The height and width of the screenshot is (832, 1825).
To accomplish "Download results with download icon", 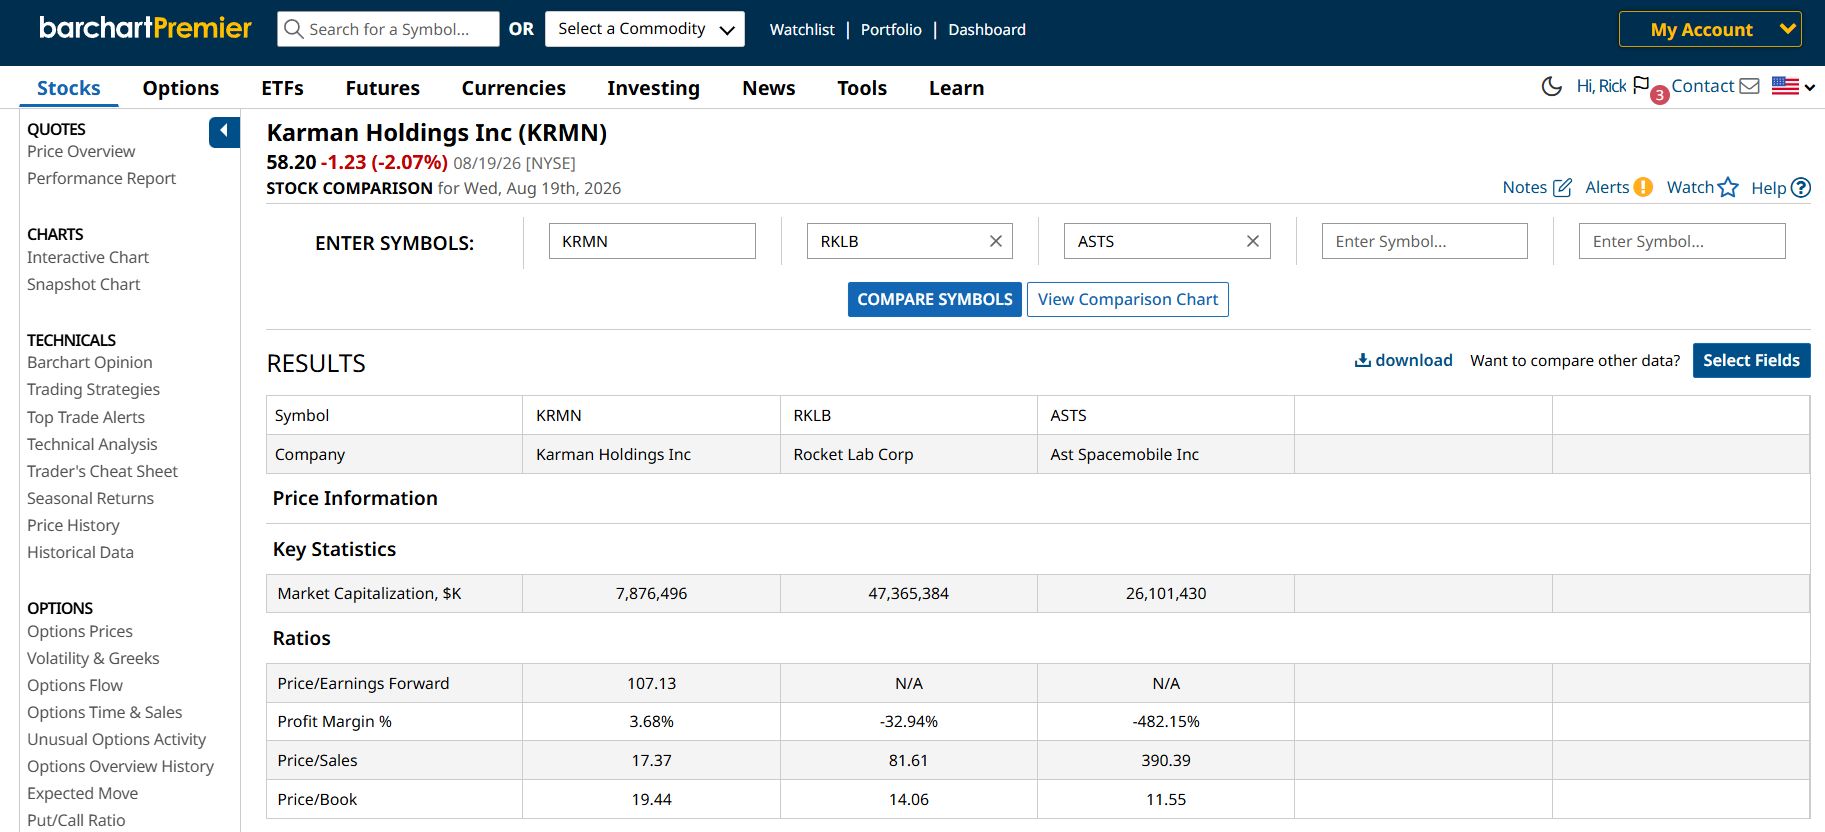I will [x=1362, y=360].
